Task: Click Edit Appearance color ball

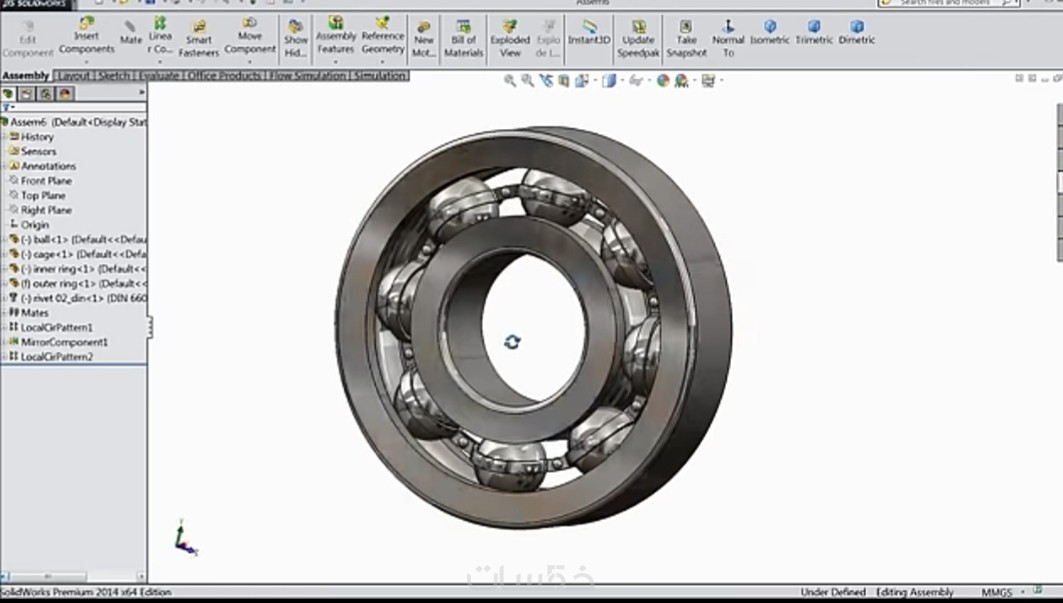Action: pyautogui.click(x=663, y=81)
